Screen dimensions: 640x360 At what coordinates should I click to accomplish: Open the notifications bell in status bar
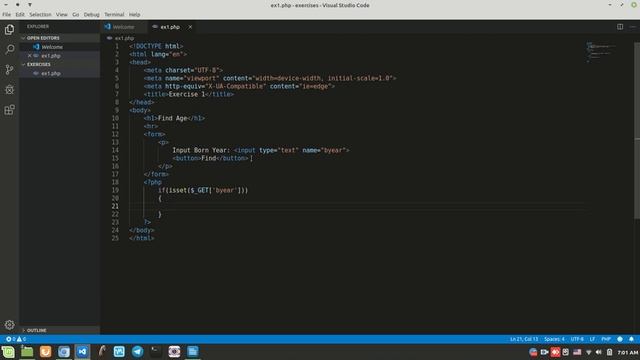click(631, 339)
